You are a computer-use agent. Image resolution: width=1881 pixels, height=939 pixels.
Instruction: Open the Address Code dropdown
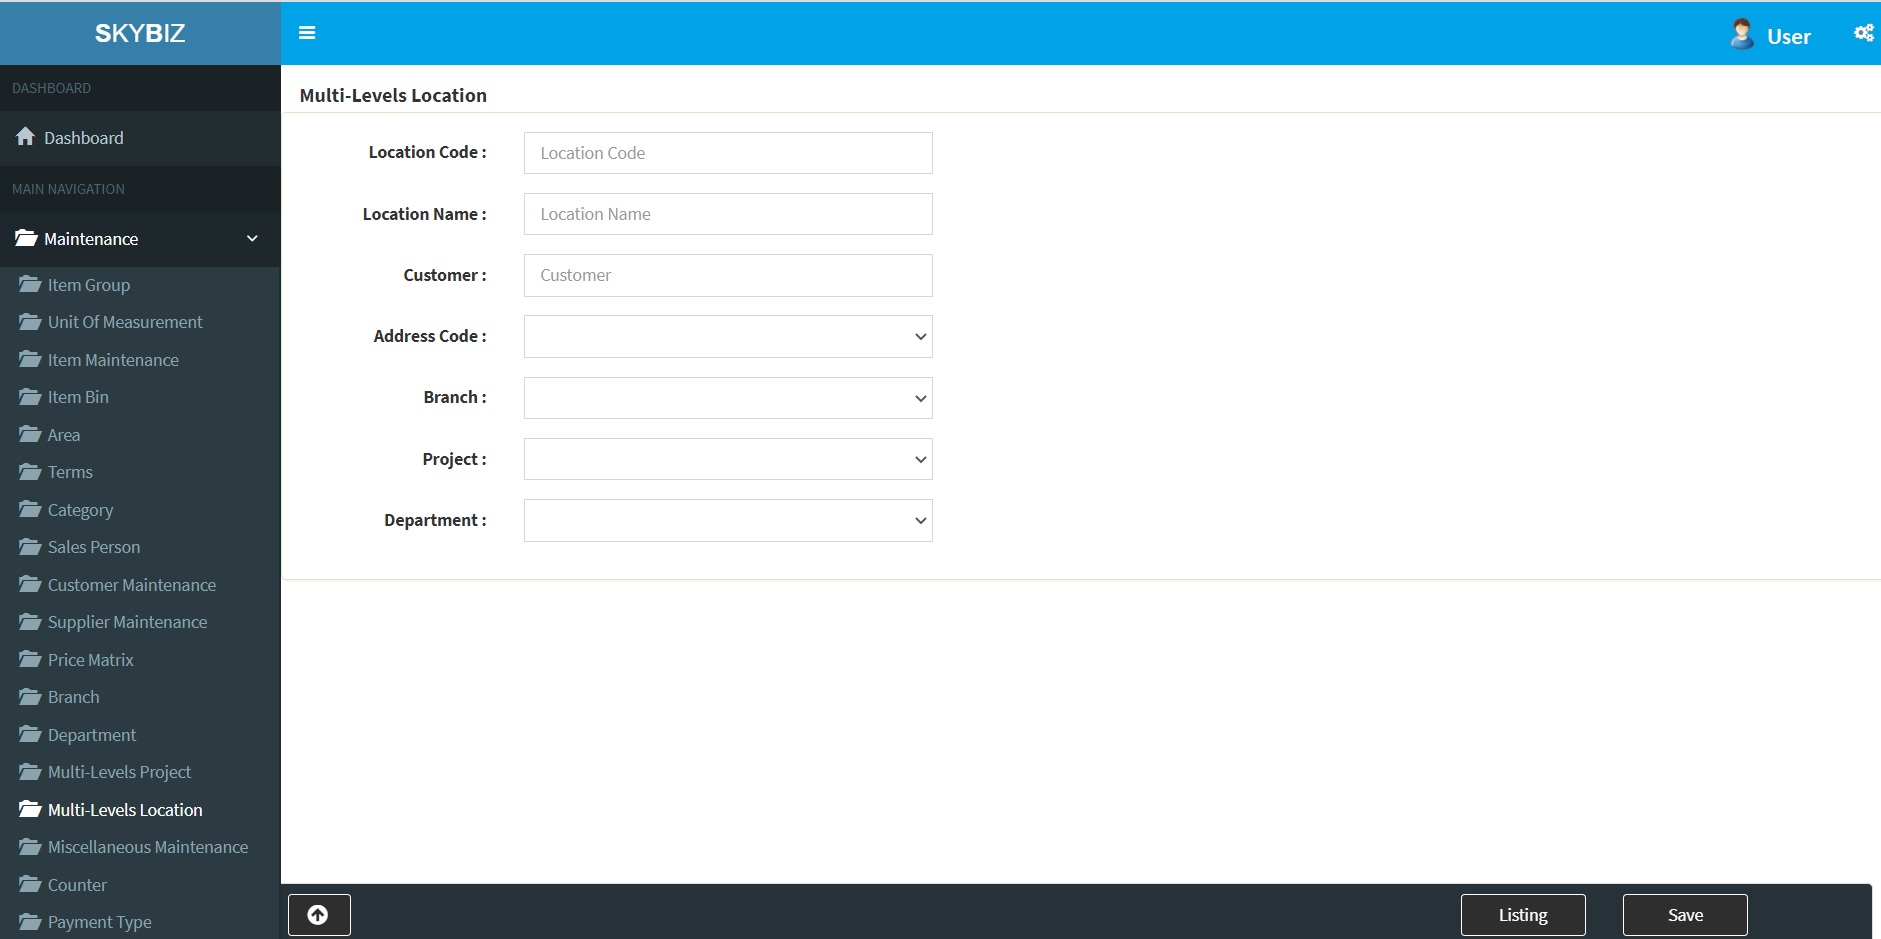pos(727,337)
